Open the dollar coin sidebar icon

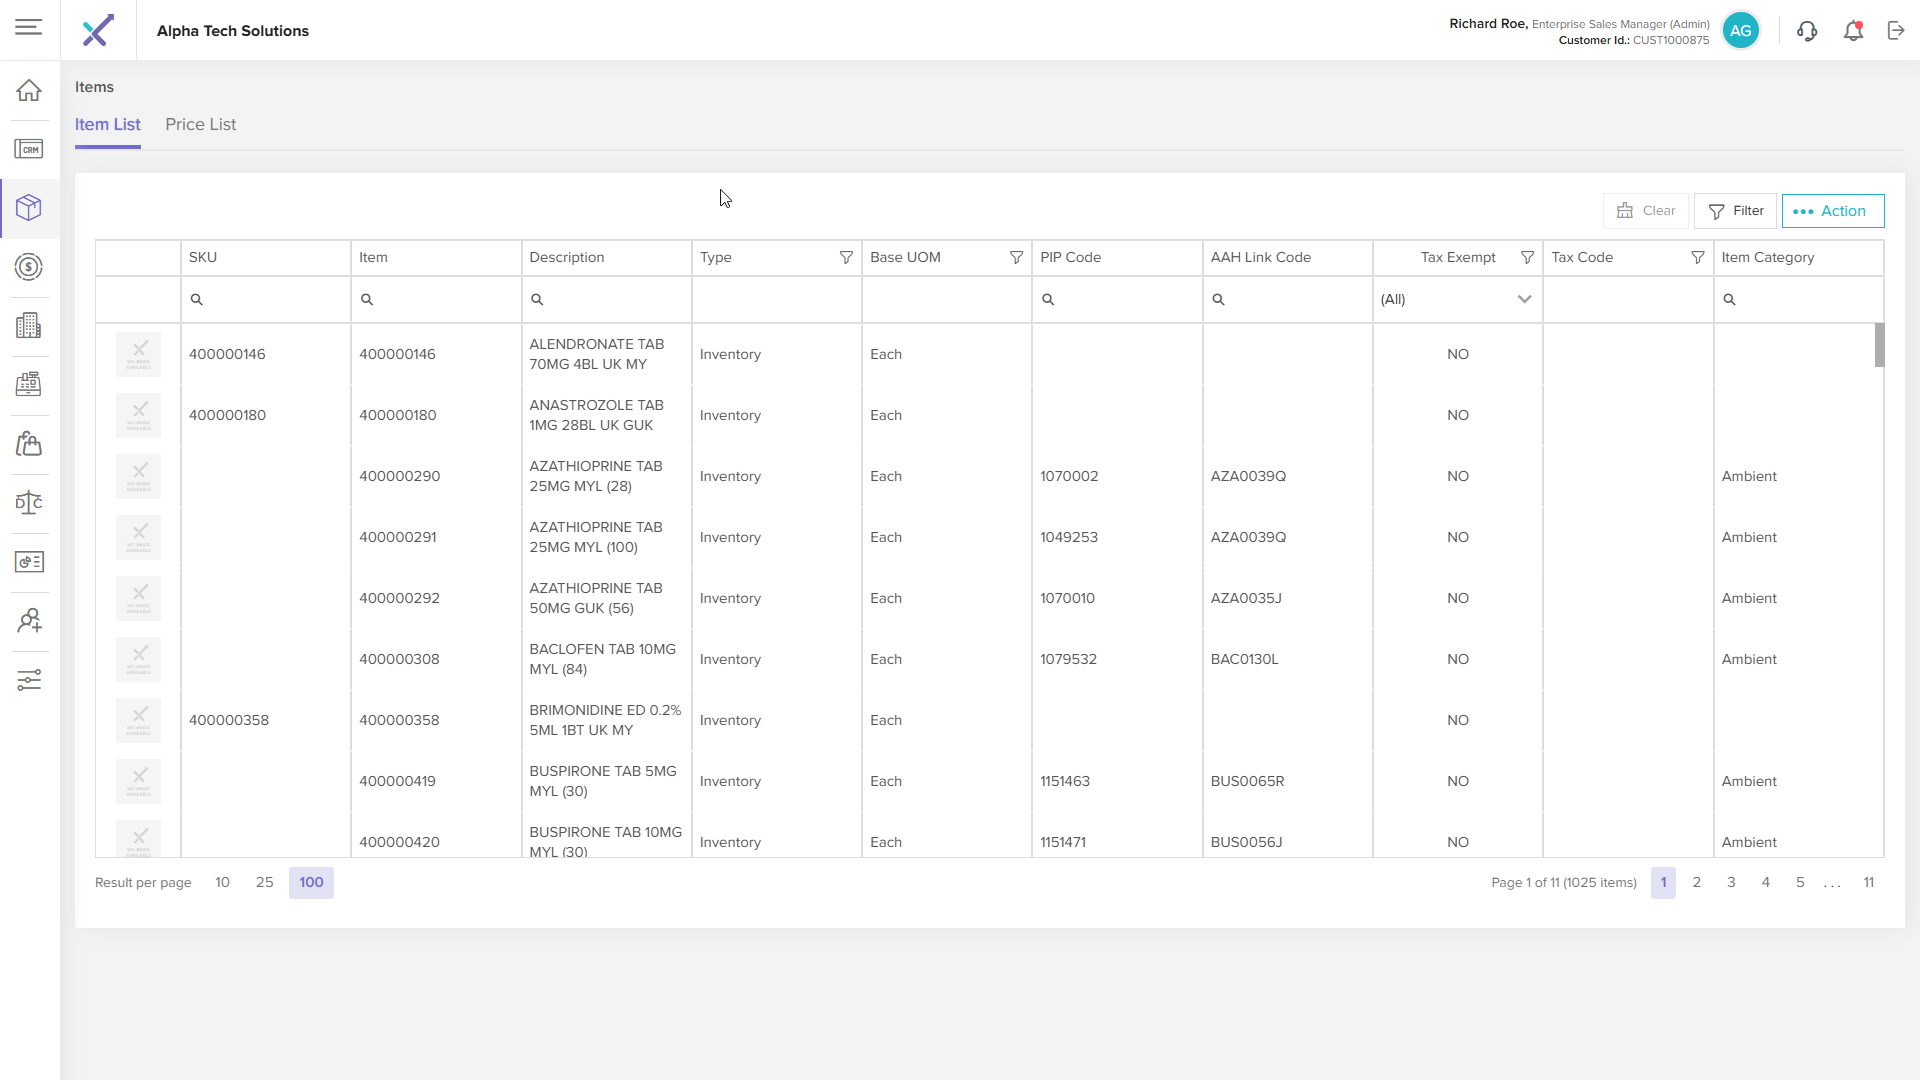tap(29, 267)
